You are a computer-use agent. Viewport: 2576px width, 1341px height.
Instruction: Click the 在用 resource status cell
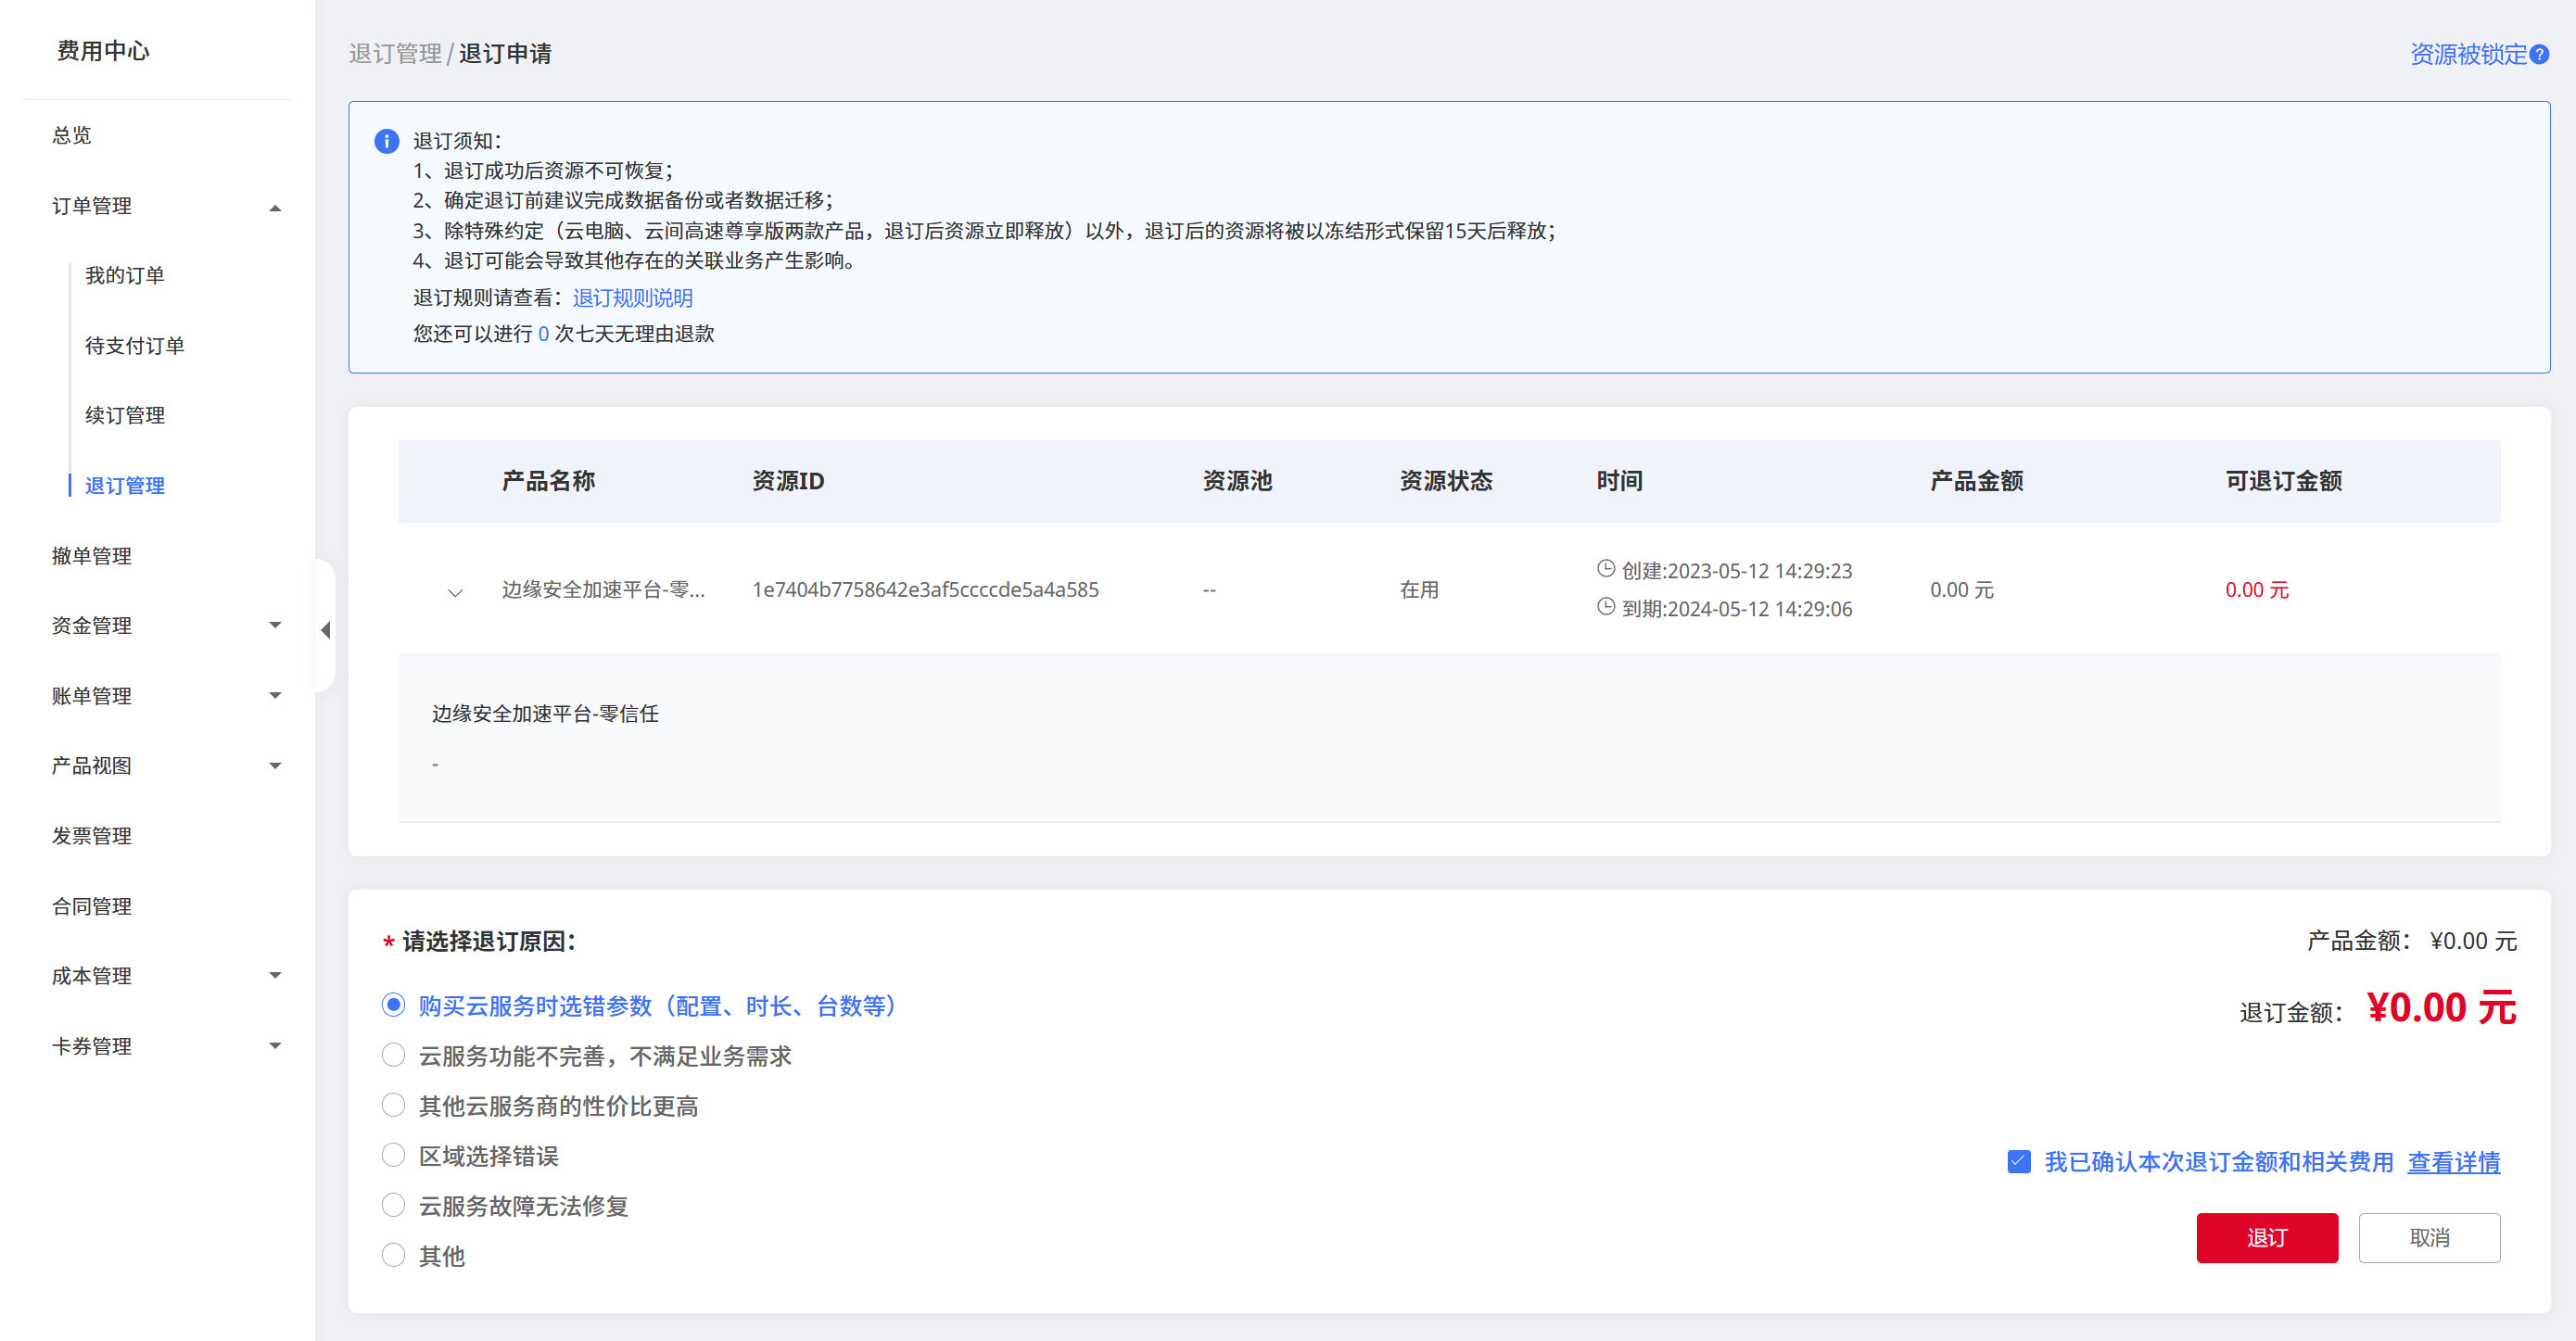coord(1418,589)
